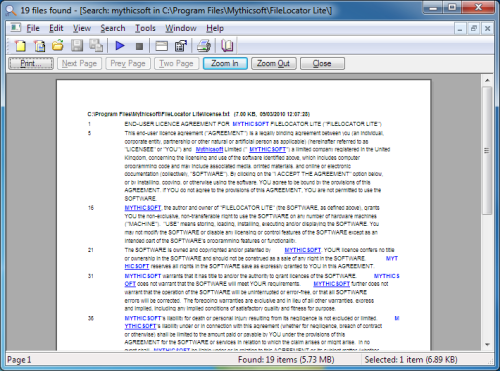Stop search with square stop icon

139,46
